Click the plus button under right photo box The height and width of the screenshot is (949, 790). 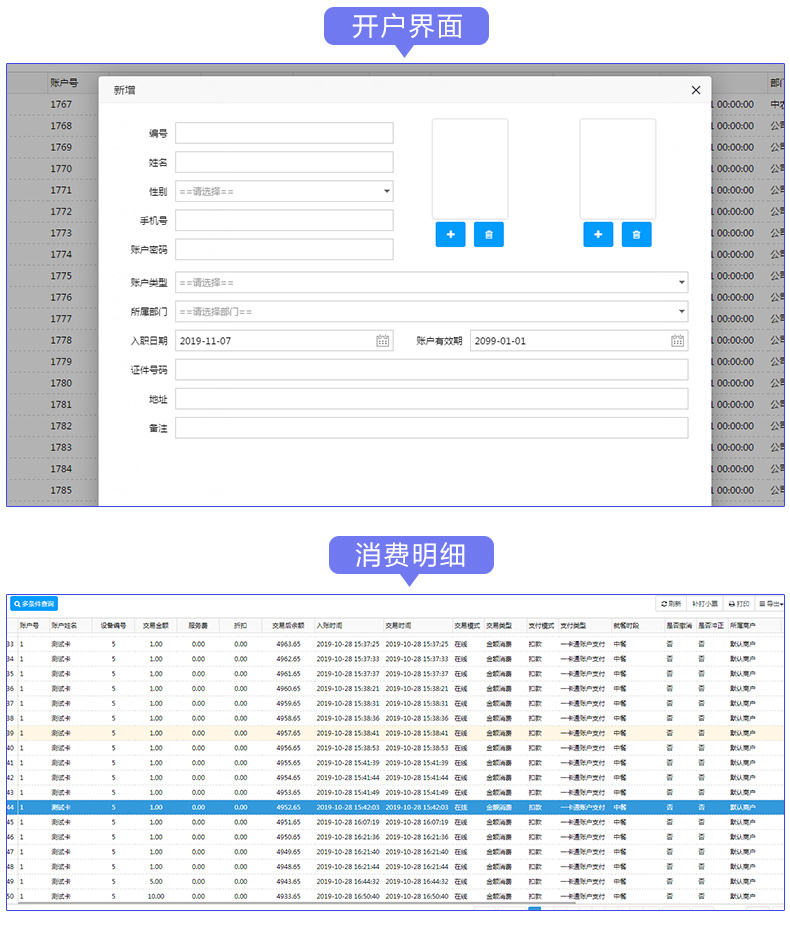tap(598, 234)
